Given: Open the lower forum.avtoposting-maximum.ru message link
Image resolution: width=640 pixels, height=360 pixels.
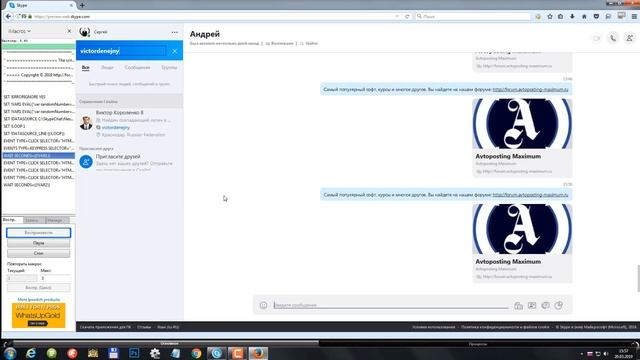Looking at the screenshot, I should [530, 195].
